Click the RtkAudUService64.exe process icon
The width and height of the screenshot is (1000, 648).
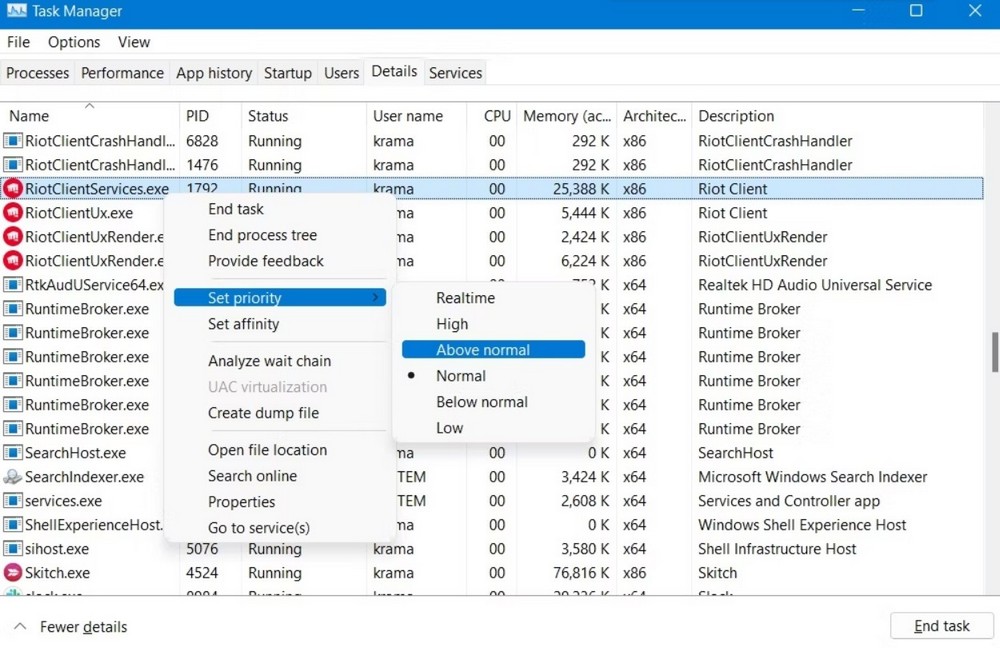point(13,285)
